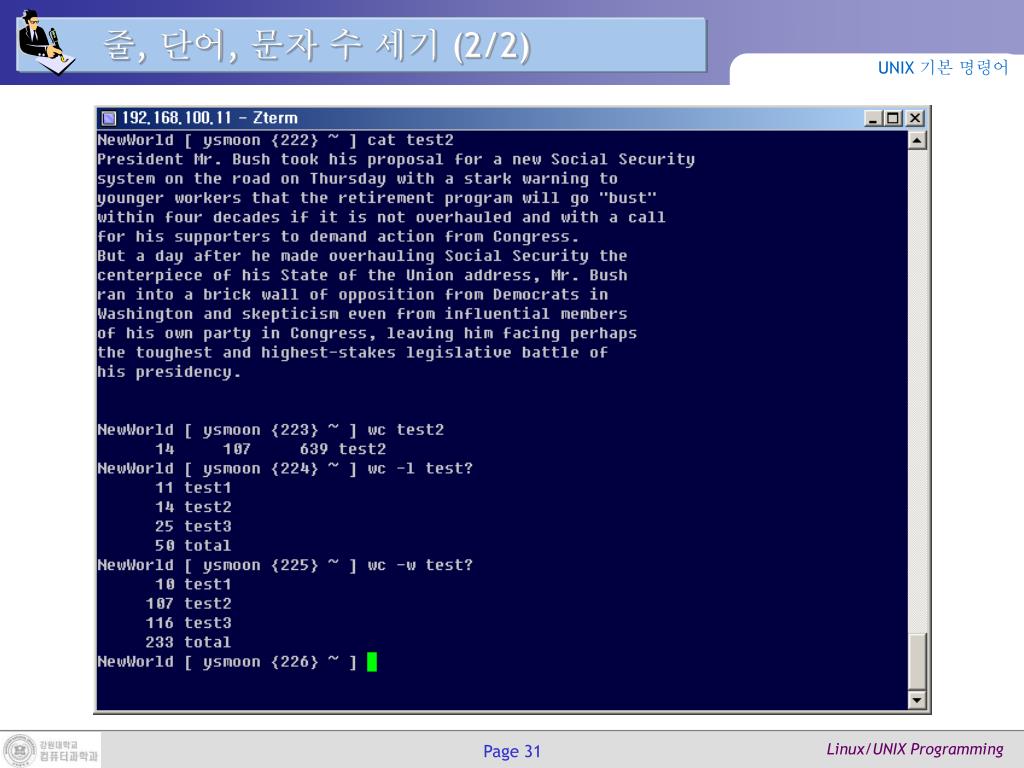Click the 'for his supporters to demand' line
The image size is (1024, 768).
pyautogui.click(x=338, y=236)
